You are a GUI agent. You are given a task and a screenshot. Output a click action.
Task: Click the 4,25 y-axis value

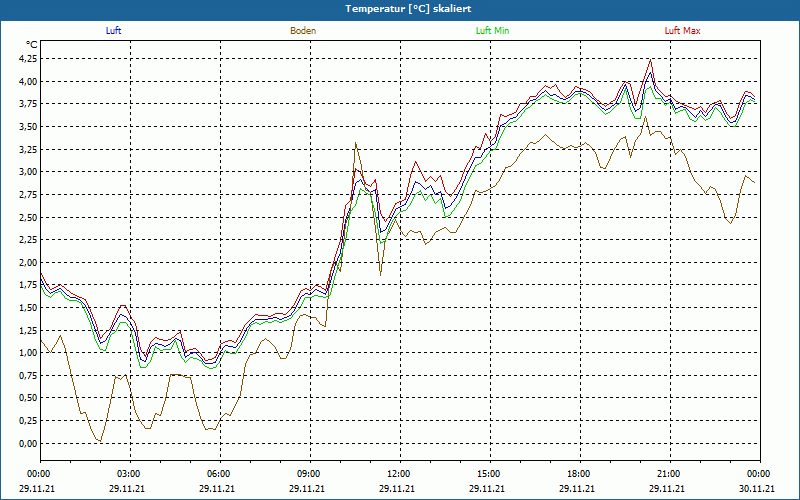coord(28,59)
